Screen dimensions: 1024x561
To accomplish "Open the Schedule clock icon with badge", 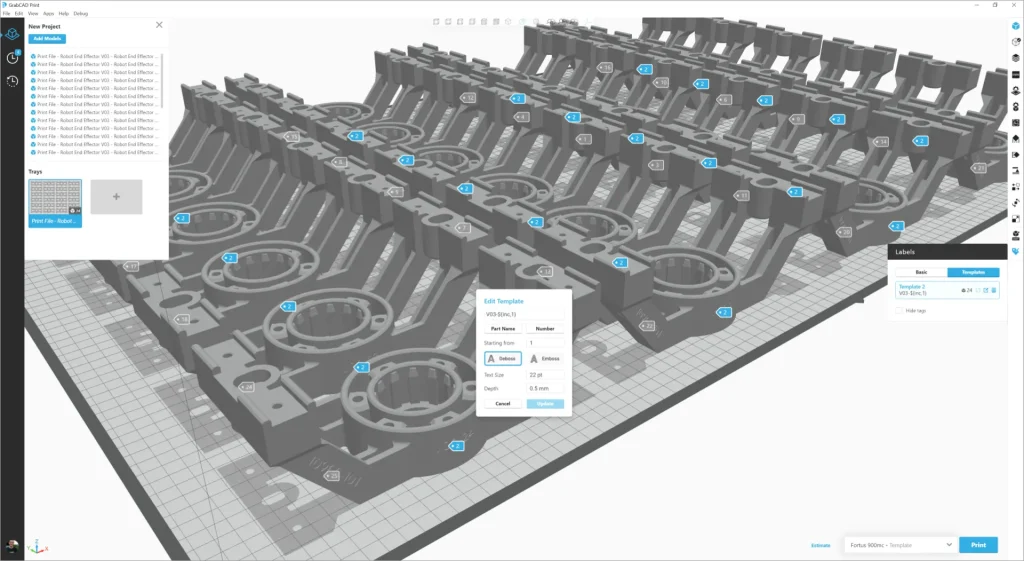I will [12, 57].
